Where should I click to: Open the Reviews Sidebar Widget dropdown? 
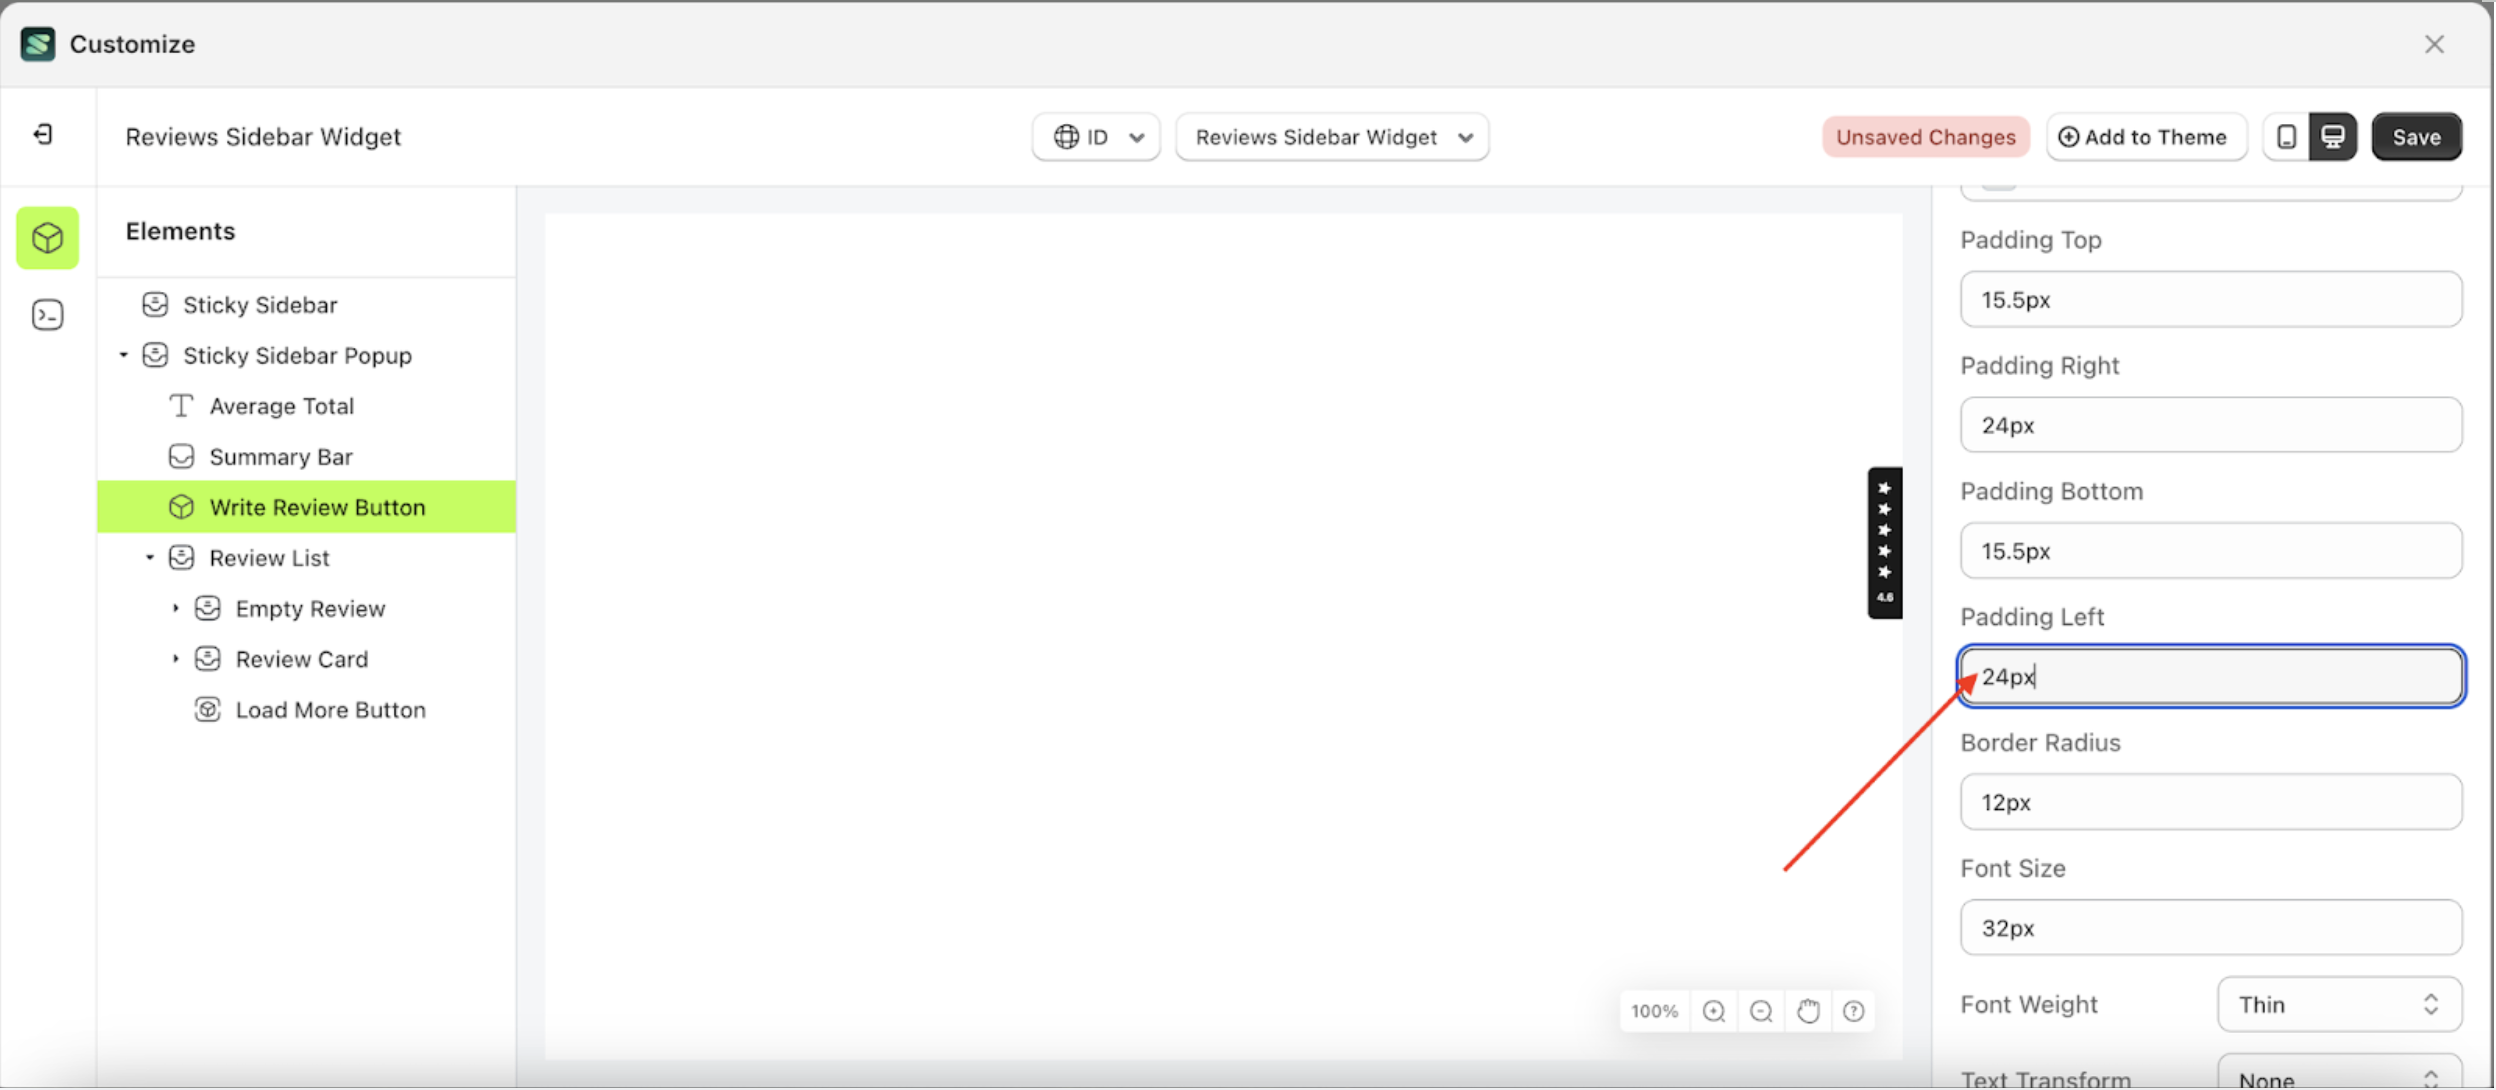[x=1331, y=137]
